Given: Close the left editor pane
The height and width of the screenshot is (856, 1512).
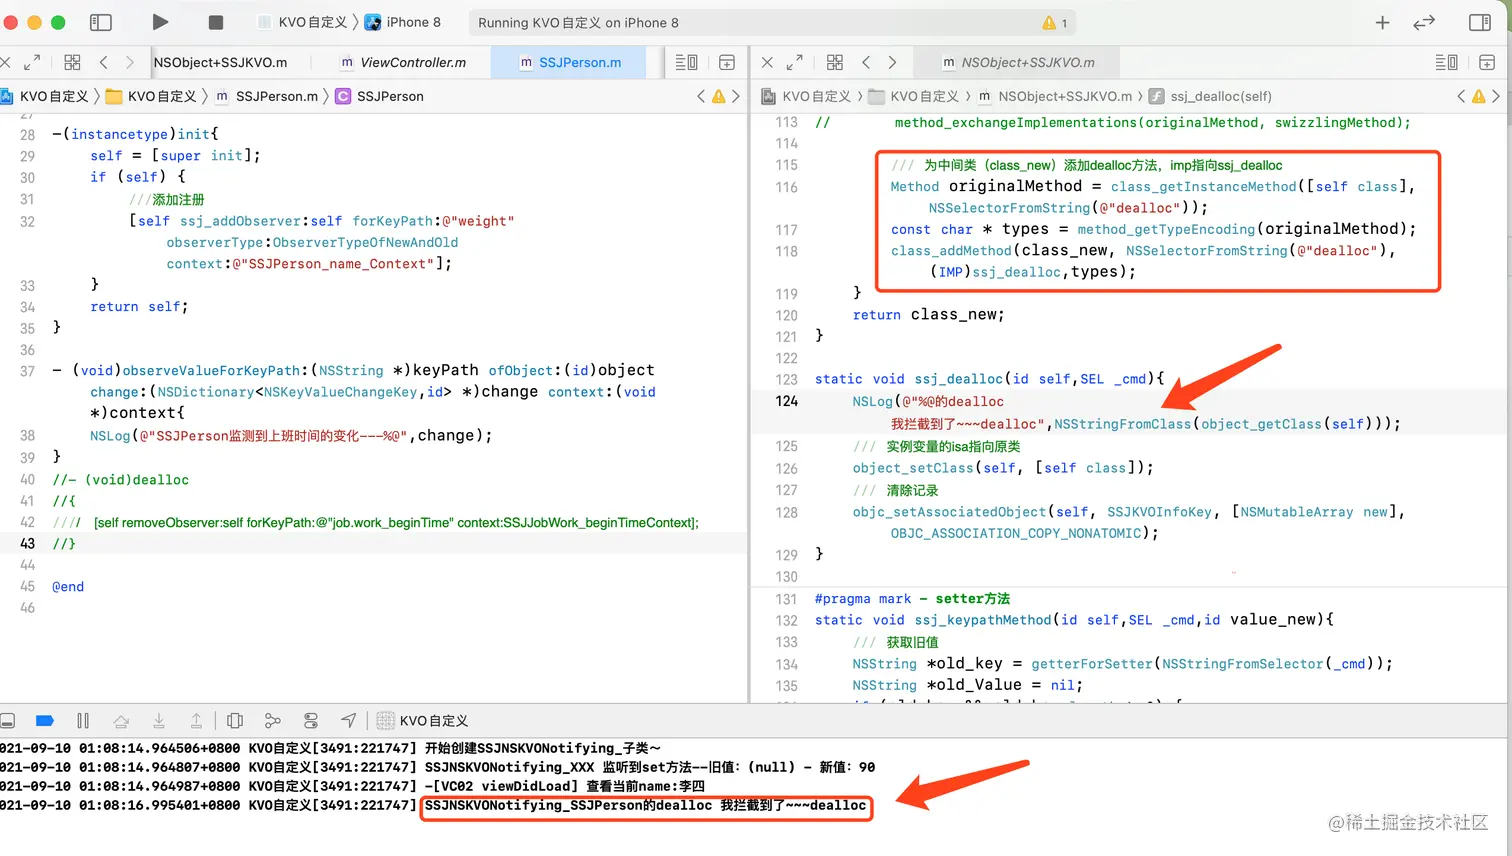Looking at the screenshot, I should 5,62.
